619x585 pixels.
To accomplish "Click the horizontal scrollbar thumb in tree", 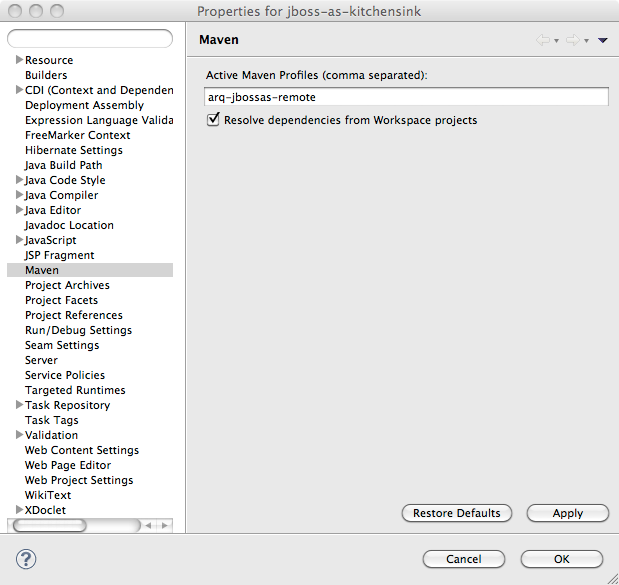I will (x=50, y=525).
